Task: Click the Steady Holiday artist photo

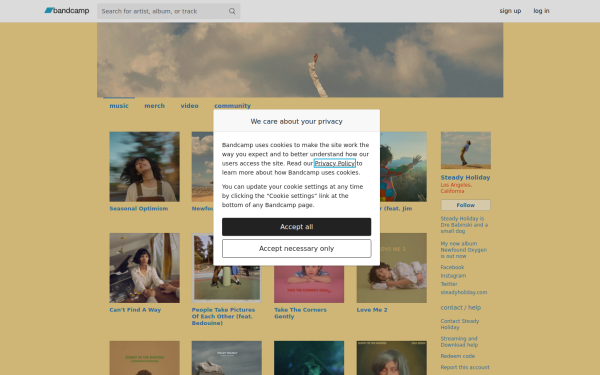Action: point(465,150)
